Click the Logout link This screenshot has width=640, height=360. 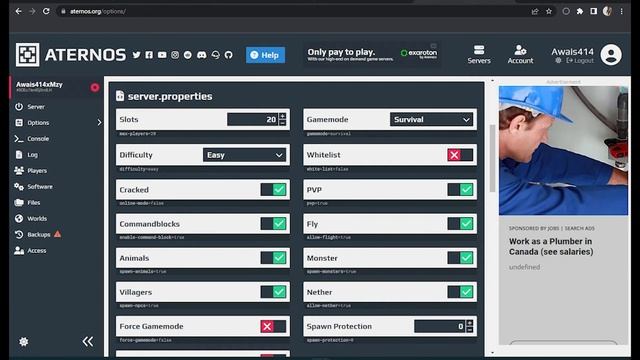pos(580,60)
